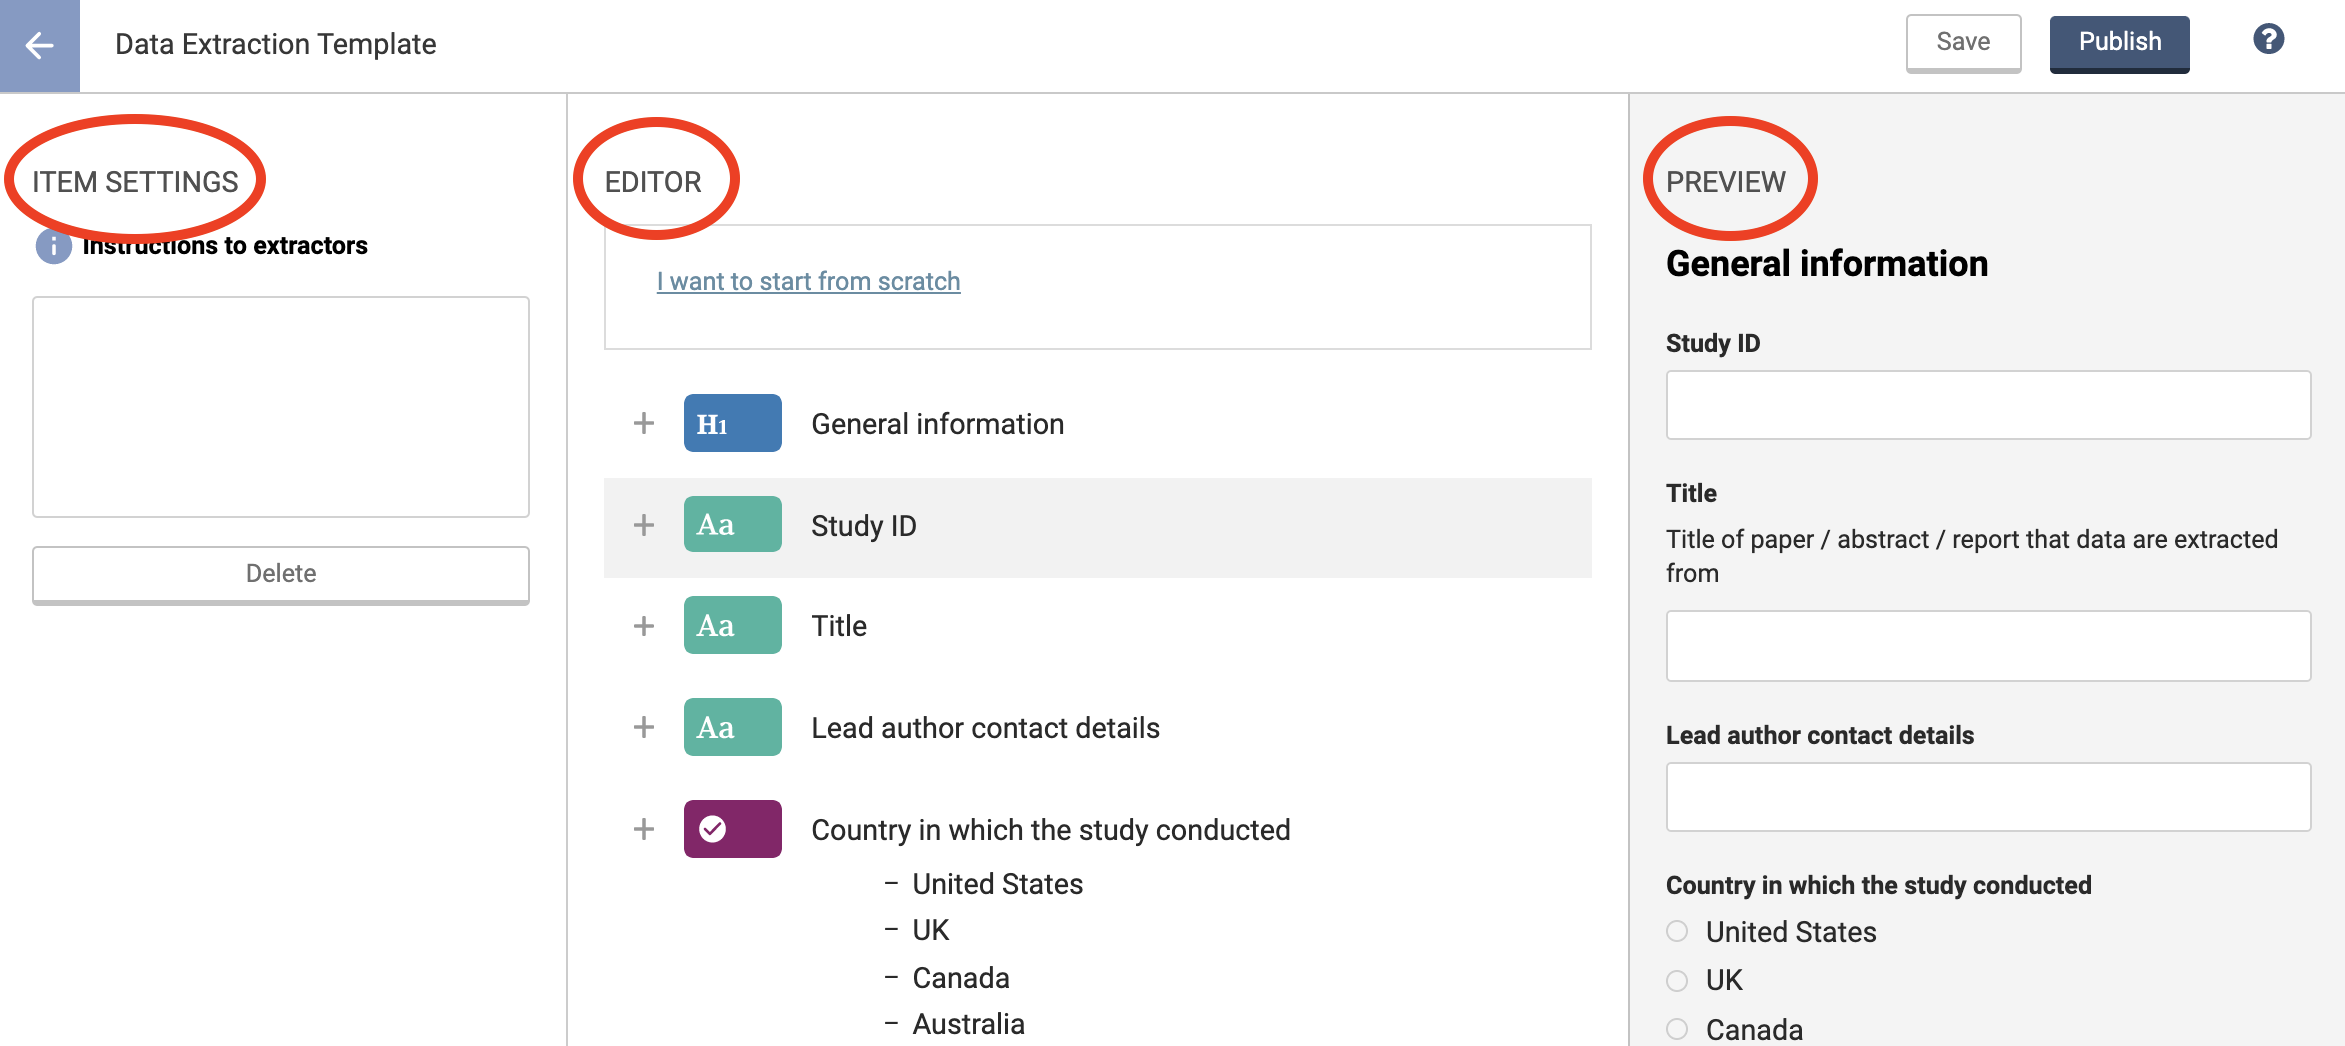Click the plus expander beside General information
The height and width of the screenshot is (1046, 2345).
point(644,424)
